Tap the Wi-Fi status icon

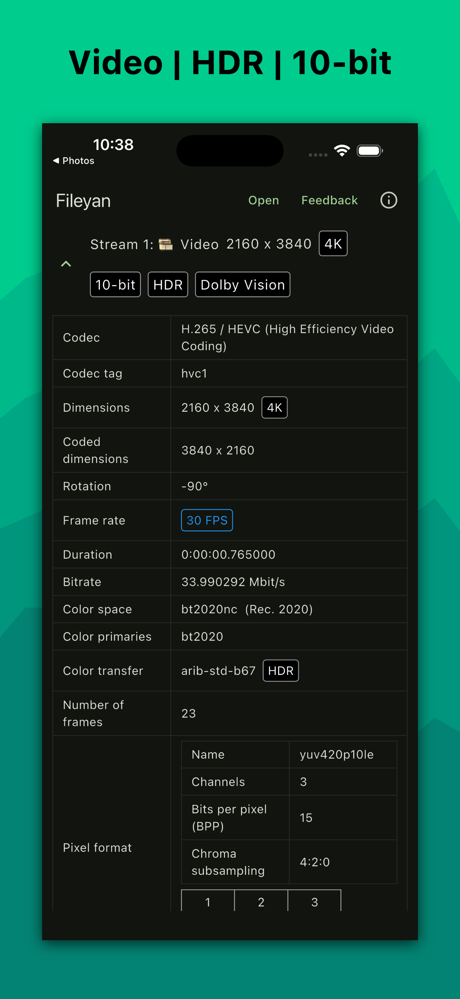click(x=342, y=151)
